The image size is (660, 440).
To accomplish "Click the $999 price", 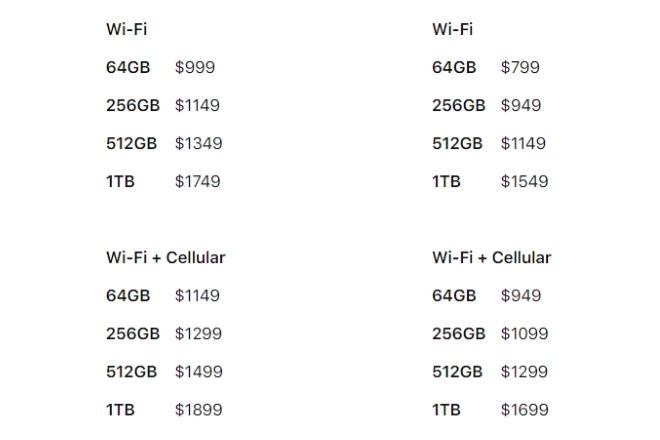I will pyautogui.click(x=194, y=68).
